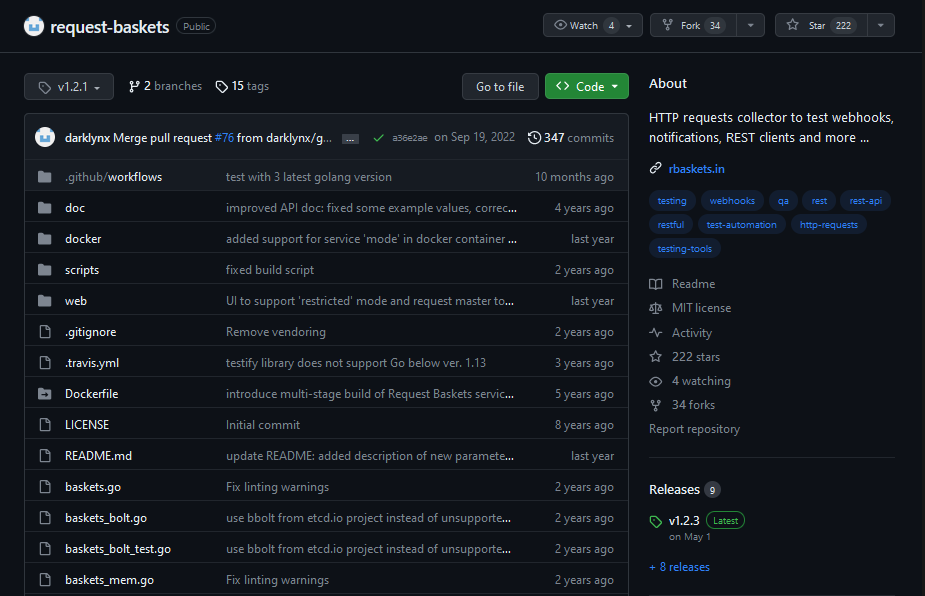Select the http-requests topic tag
The image size is (925, 596).
click(x=828, y=225)
